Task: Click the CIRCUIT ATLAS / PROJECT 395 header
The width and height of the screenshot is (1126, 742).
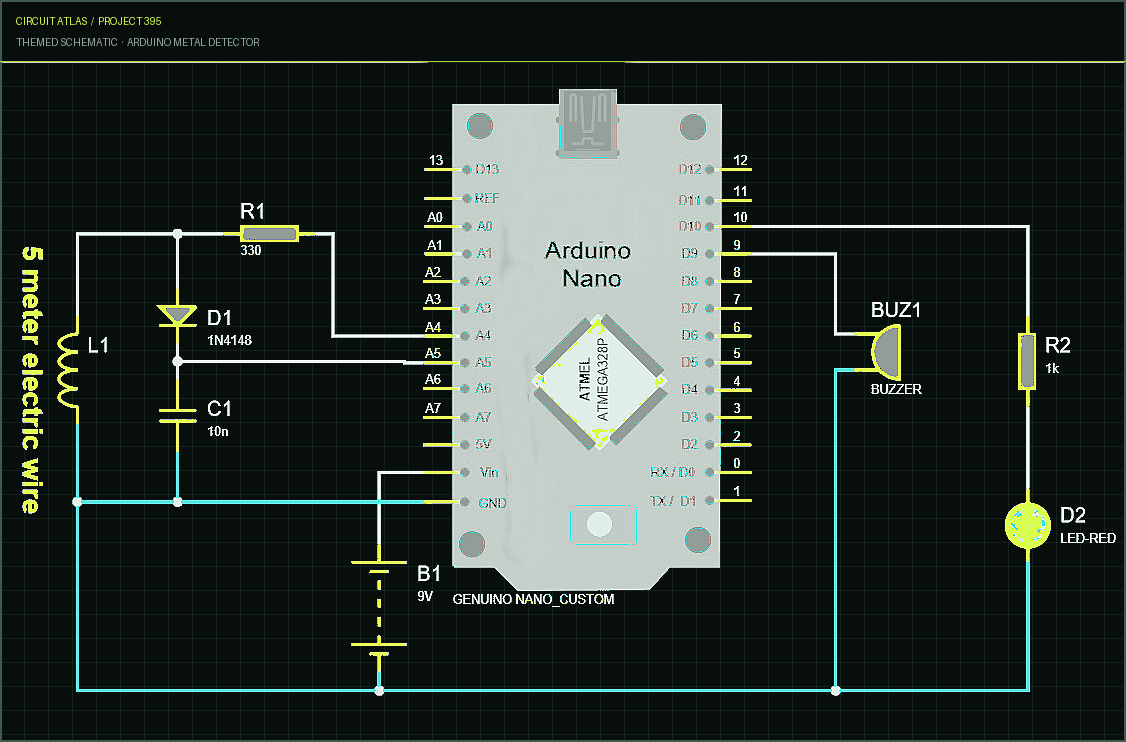Action: pyautogui.click(x=88, y=22)
